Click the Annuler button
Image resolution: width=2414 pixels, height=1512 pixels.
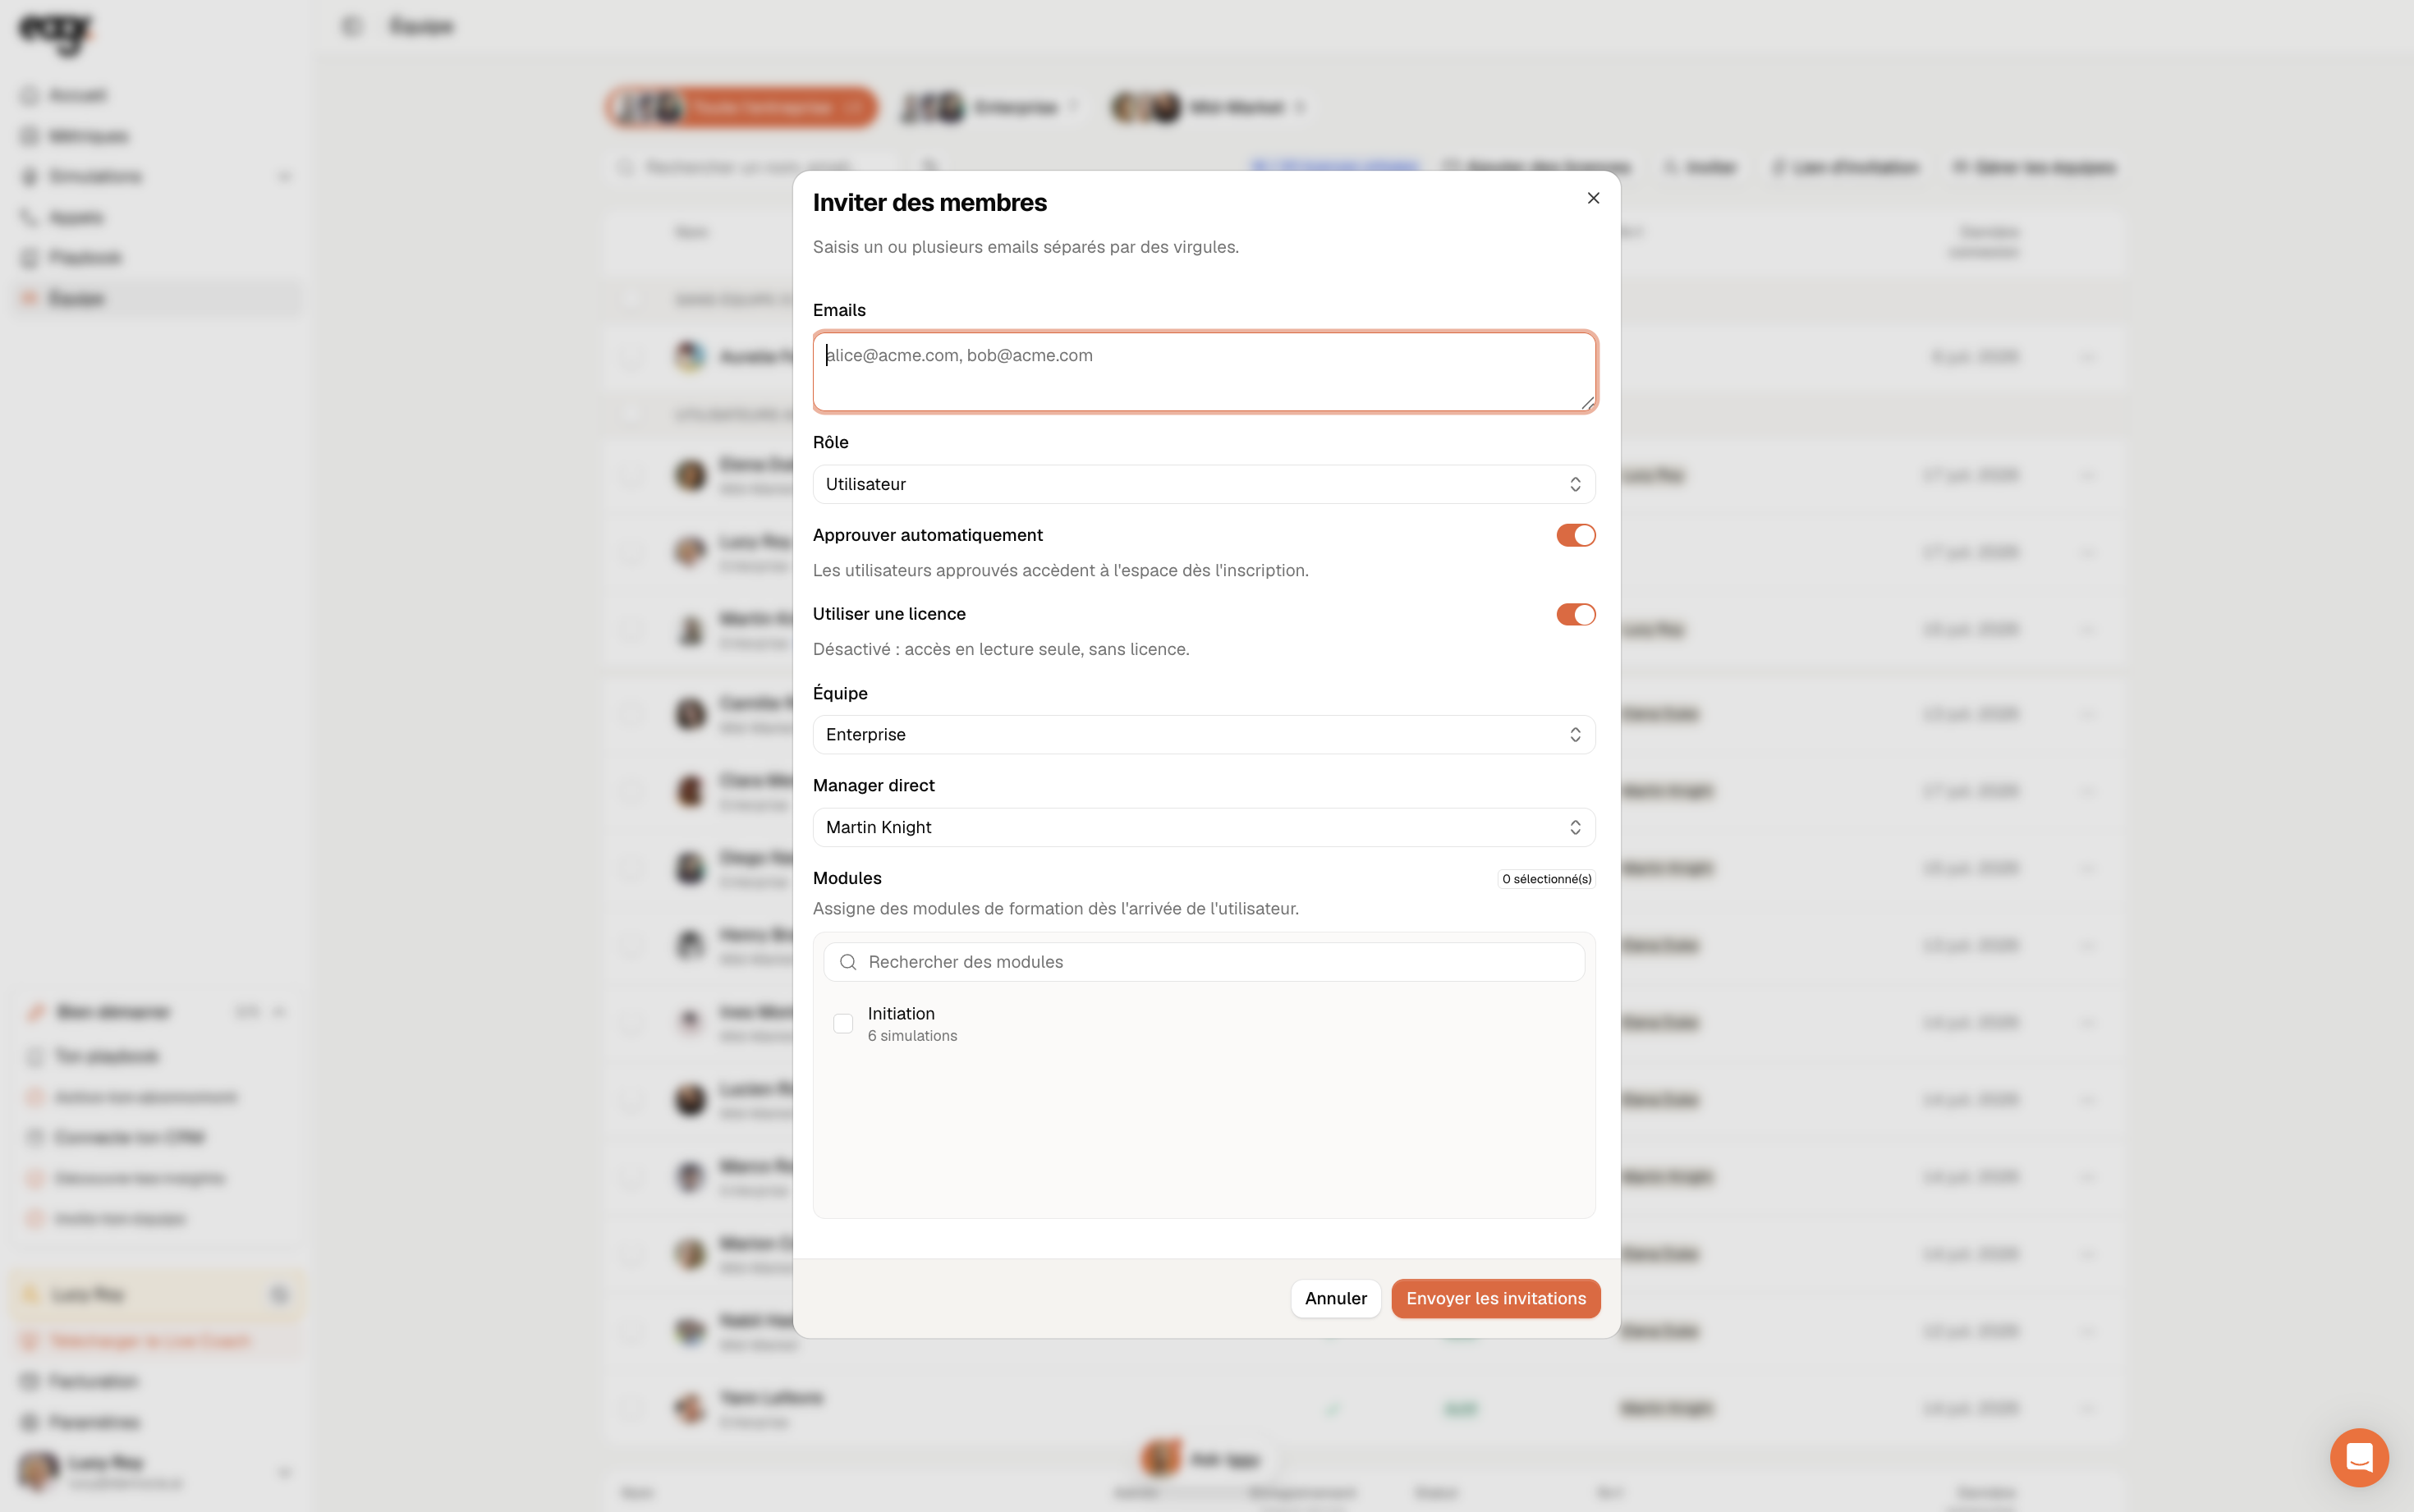[1335, 1298]
